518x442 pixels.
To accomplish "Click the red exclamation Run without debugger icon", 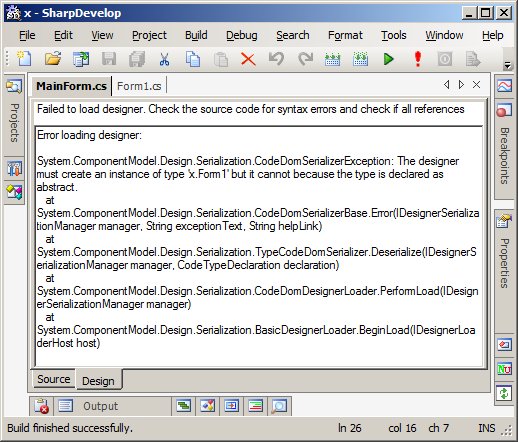I will pyautogui.click(x=418, y=59).
